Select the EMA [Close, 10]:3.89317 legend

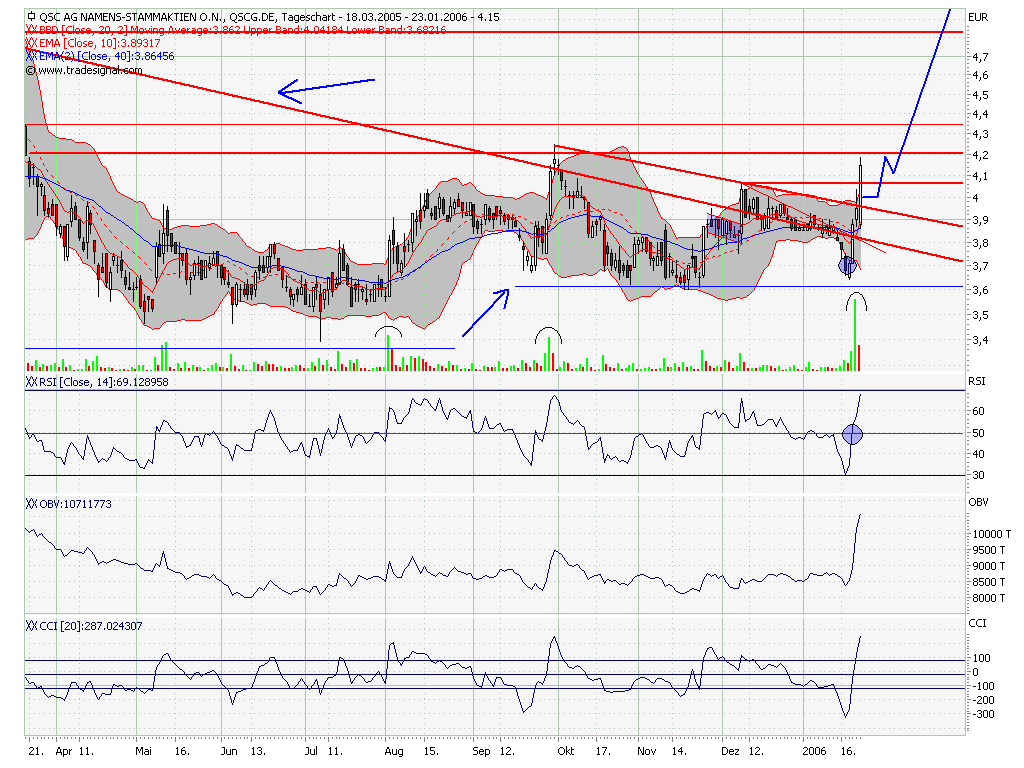(x=99, y=43)
